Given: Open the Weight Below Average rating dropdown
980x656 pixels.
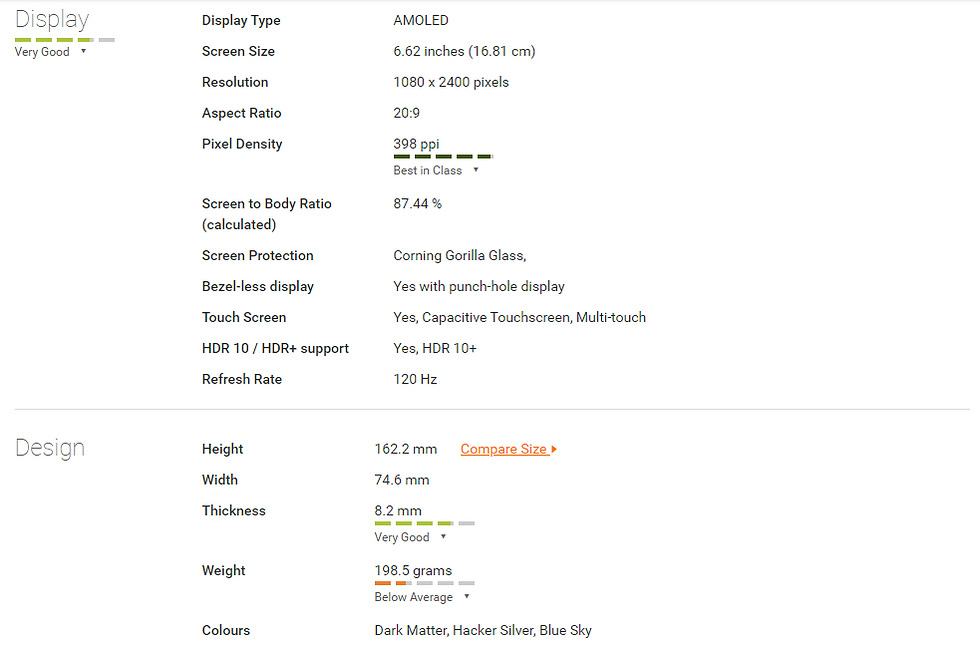Looking at the screenshot, I should pyautogui.click(x=466, y=597).
